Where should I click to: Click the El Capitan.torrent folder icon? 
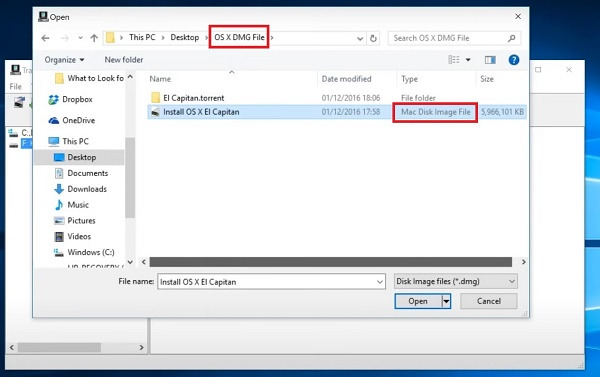tap(155, 98)
